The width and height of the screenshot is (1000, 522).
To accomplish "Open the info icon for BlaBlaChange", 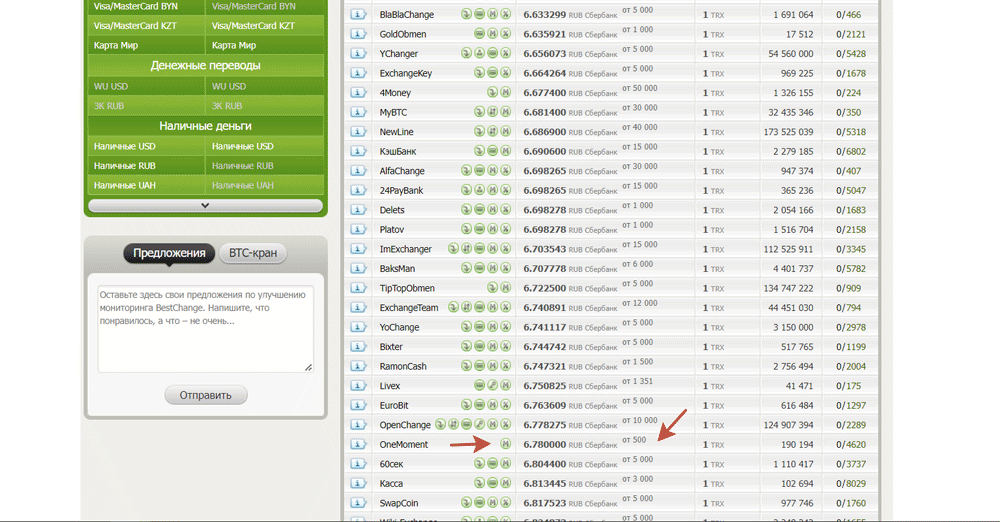I will tap(358, 15).
